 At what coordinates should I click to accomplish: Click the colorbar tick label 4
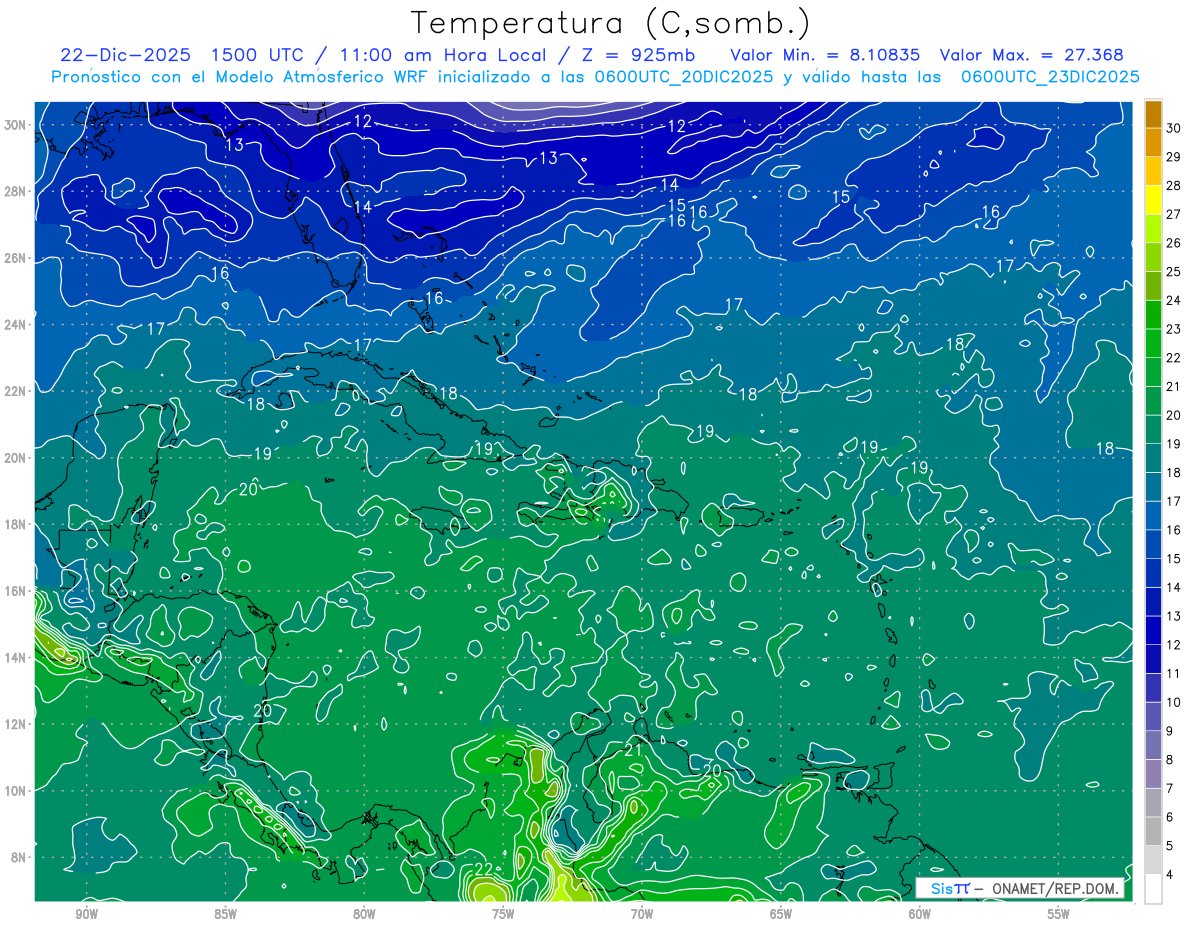(1171, 876)
